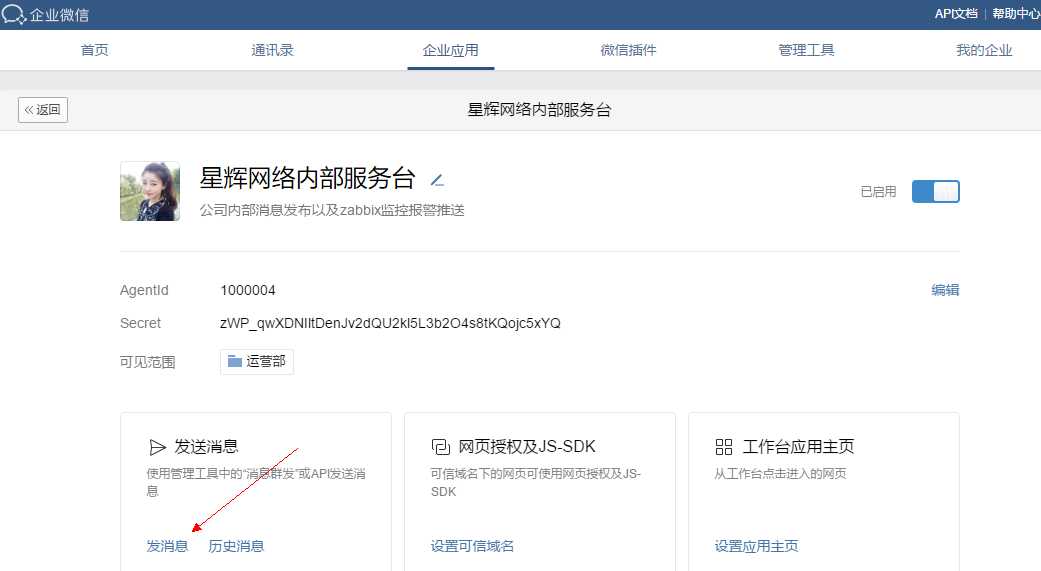The image size is (1041, 571).
Task: Click the 运营部 folder icon
Action: click(234, 361)
